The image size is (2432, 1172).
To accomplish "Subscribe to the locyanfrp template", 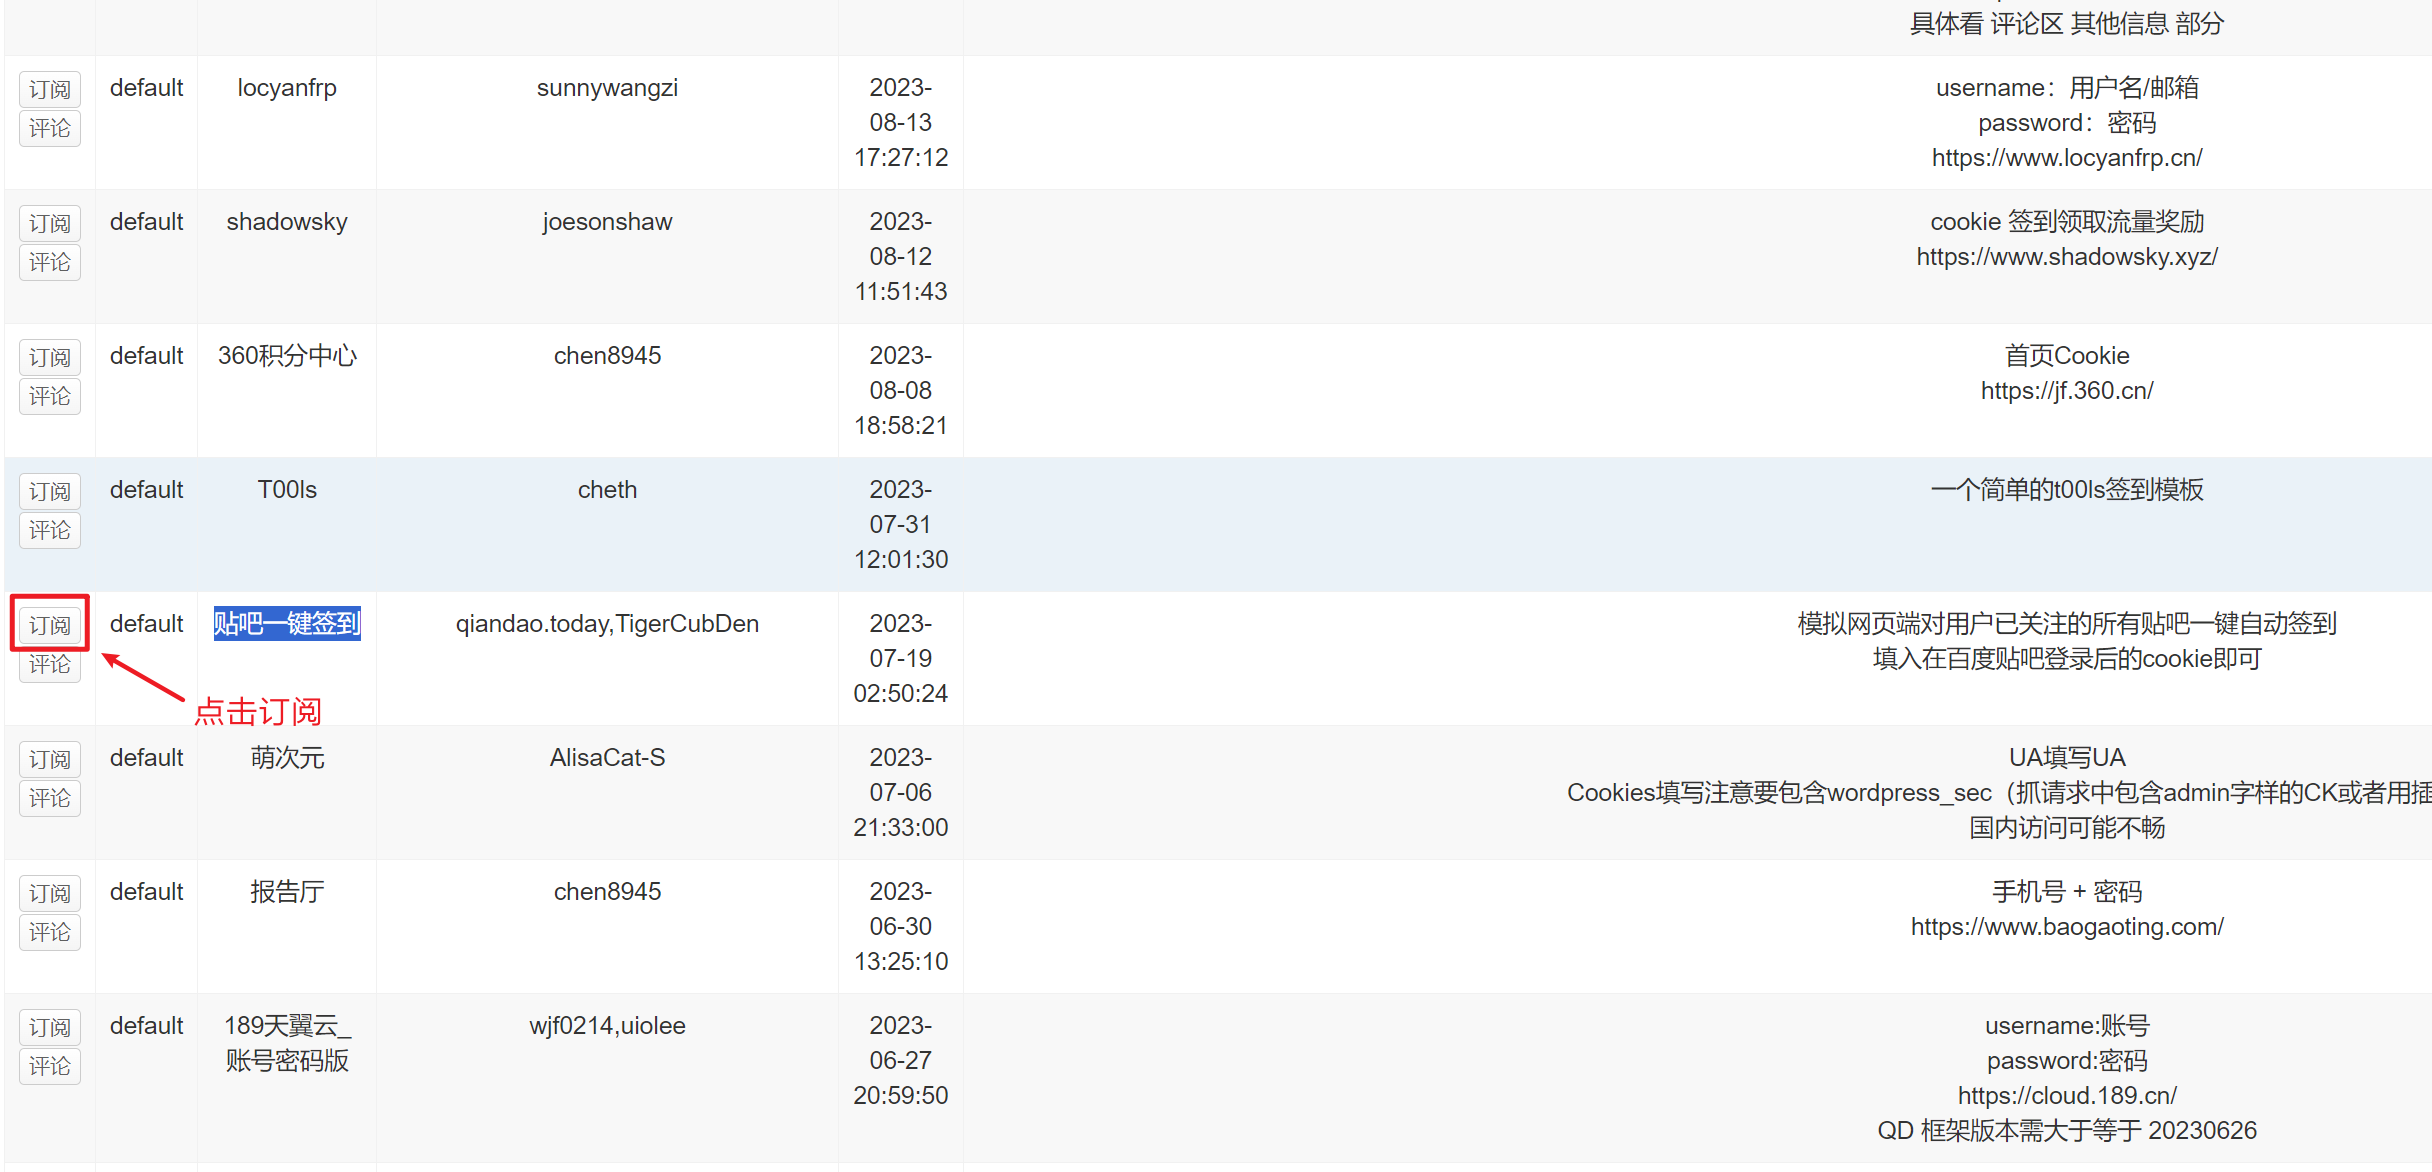I will pos(49,89).
